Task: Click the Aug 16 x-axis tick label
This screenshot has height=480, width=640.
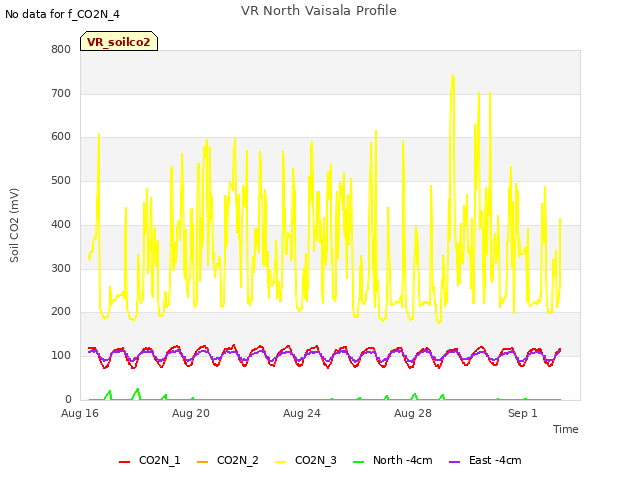Action: click(x=80, y=413)
